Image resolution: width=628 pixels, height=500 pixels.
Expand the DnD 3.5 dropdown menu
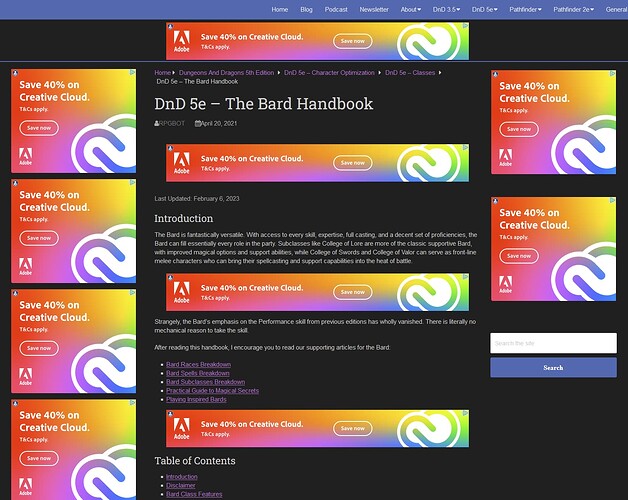click(x=446, y=10)
